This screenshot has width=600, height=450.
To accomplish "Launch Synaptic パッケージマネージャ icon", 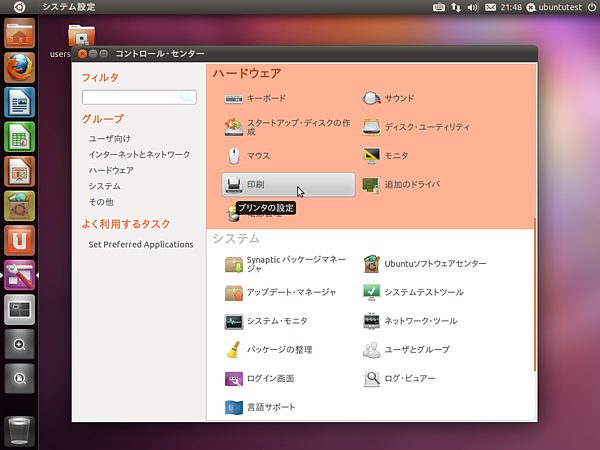I will click(x=233, y=264).
